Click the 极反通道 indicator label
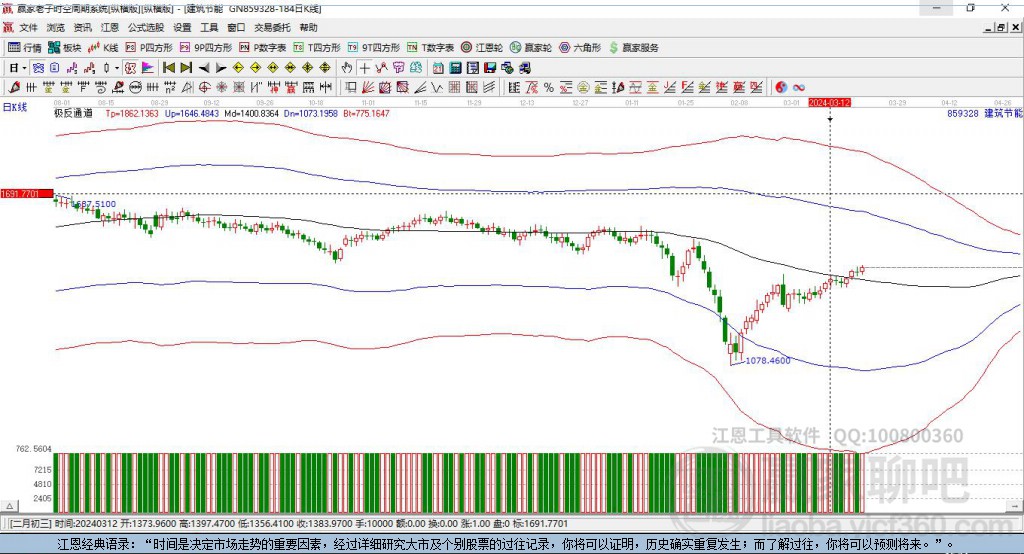This screenshot has height=554, width=1024. tap(73, 113)
